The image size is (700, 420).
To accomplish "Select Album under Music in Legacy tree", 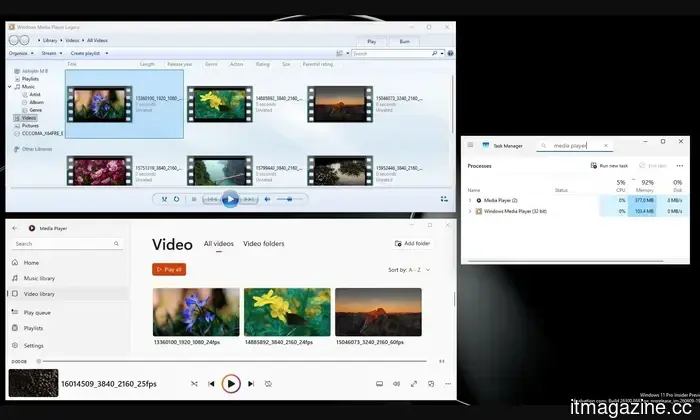I will coord(37,102).
